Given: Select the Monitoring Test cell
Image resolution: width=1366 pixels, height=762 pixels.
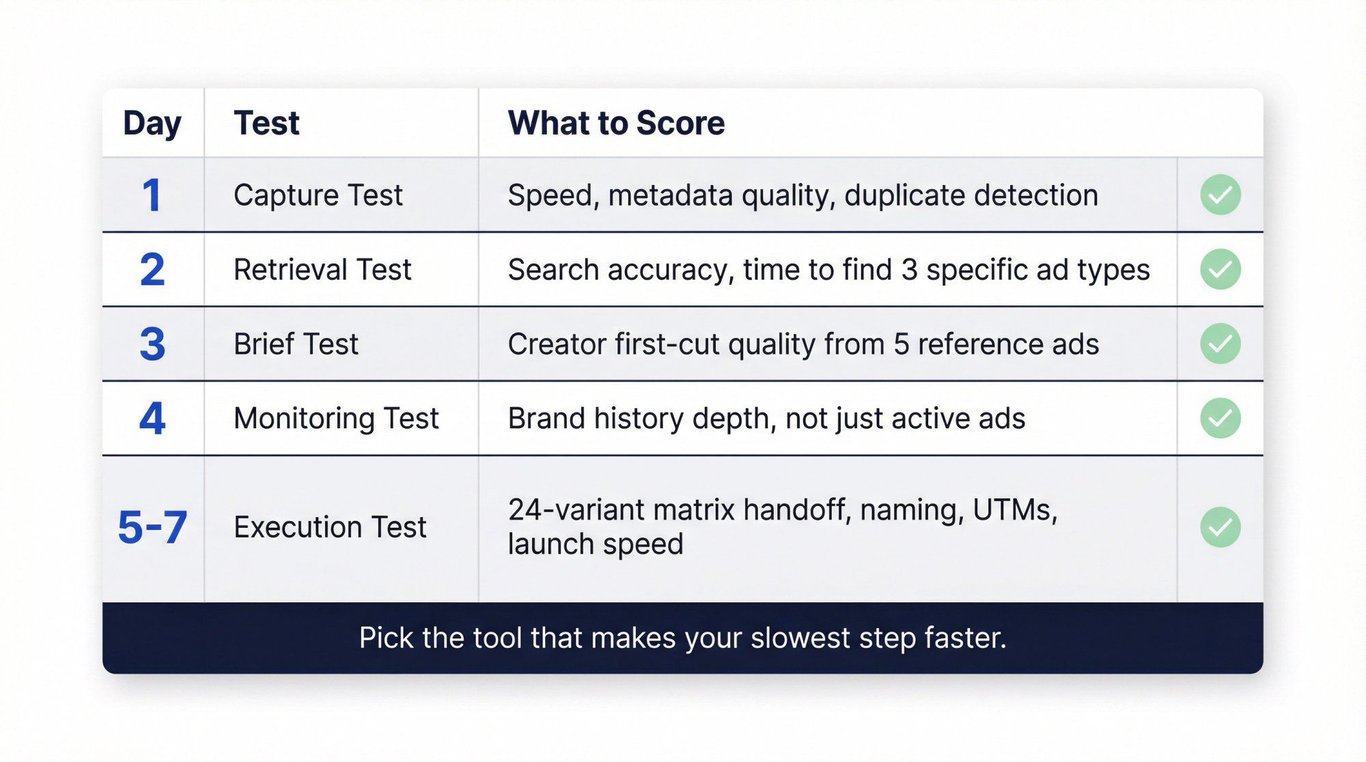Looking at the screenshot, I should [336, 418].
